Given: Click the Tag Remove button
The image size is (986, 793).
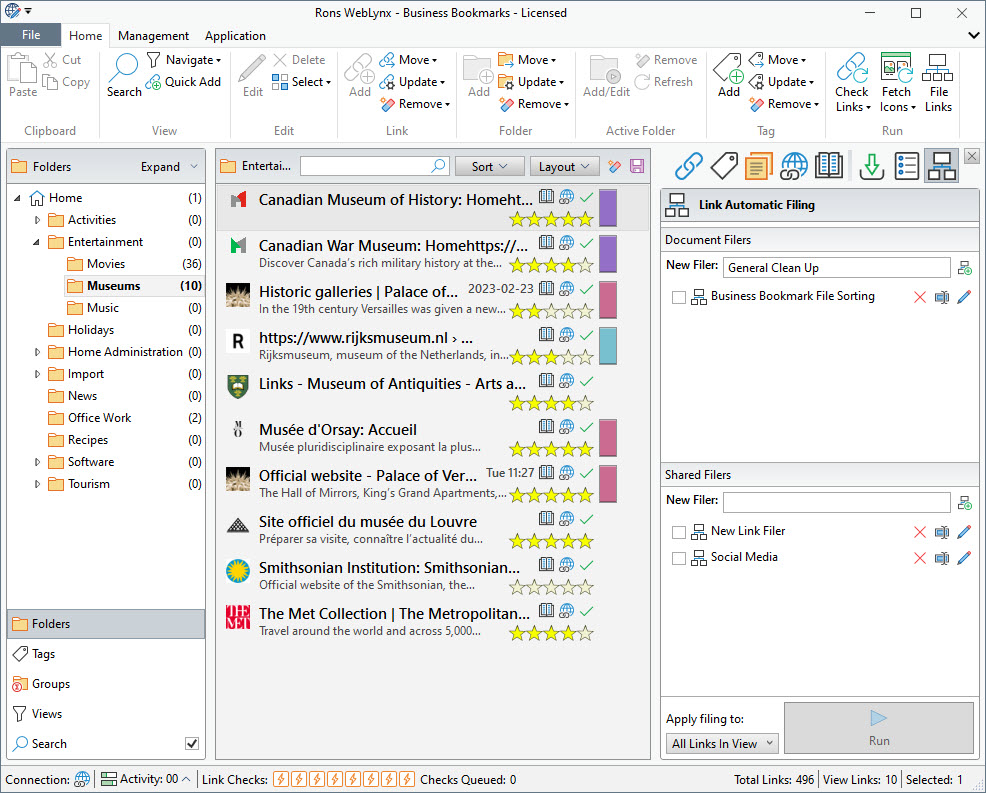Looking at the screenshot, I should 784,104.
